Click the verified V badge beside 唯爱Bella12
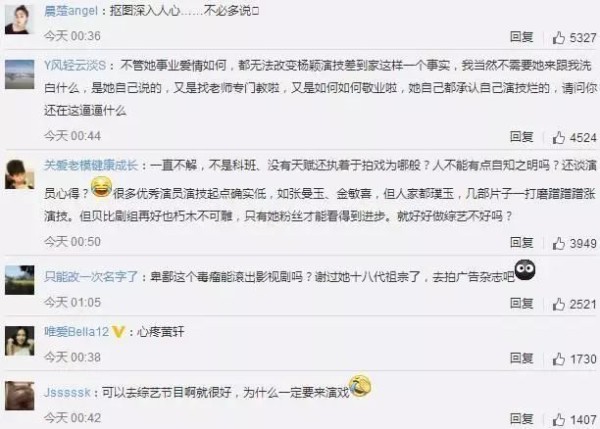This screenshot has width=600, height=429. click(x=118, y=331)
